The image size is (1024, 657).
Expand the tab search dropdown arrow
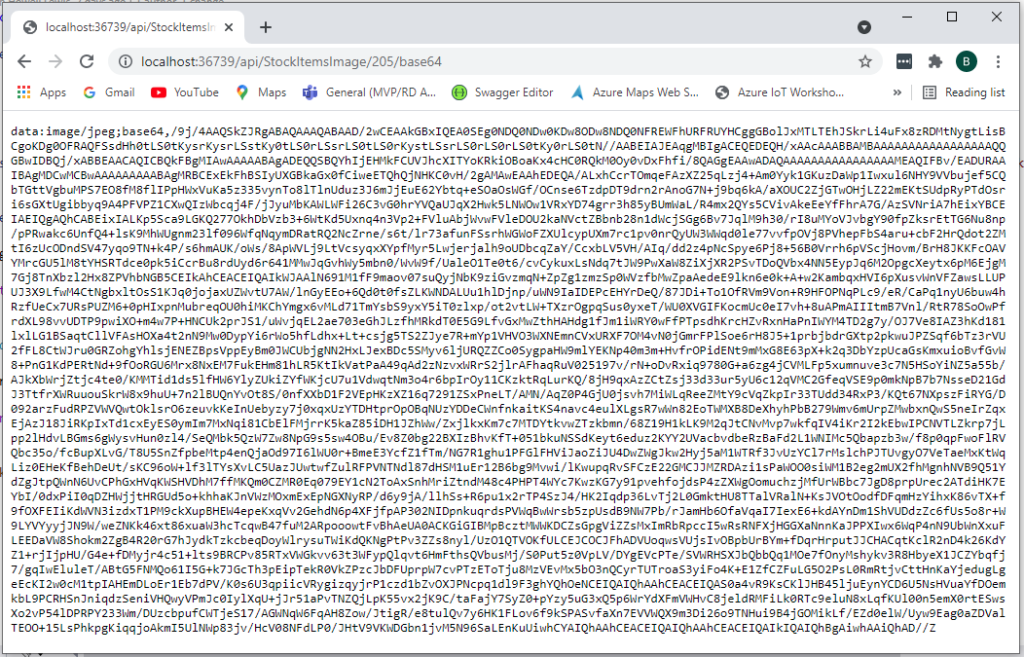pyautogui.click(x=863, y=28)
